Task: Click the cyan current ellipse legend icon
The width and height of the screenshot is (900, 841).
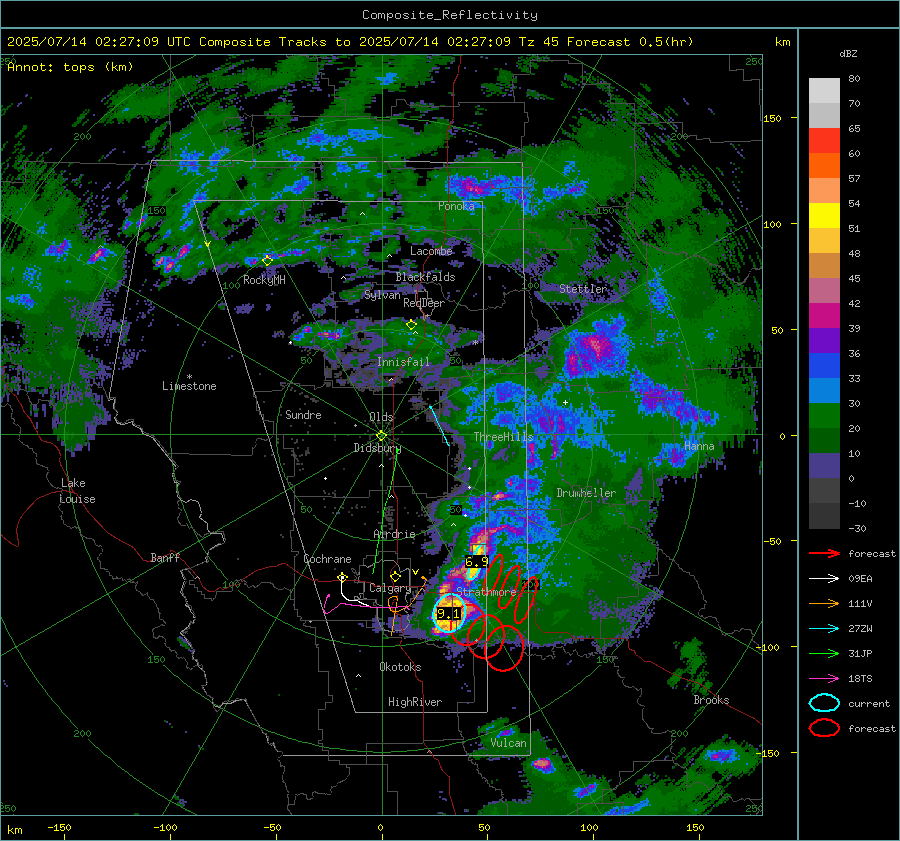Action: pos(824,703)
